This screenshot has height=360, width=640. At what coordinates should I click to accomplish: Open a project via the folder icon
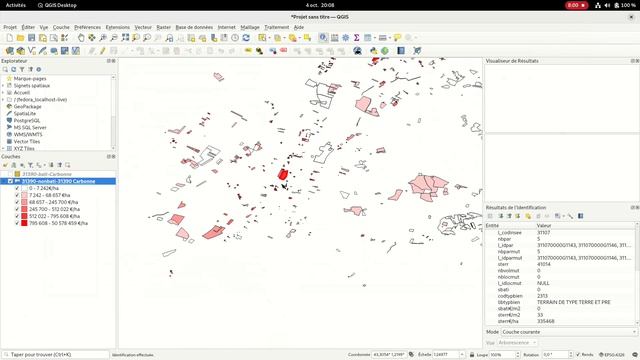[x=20, y=38]
